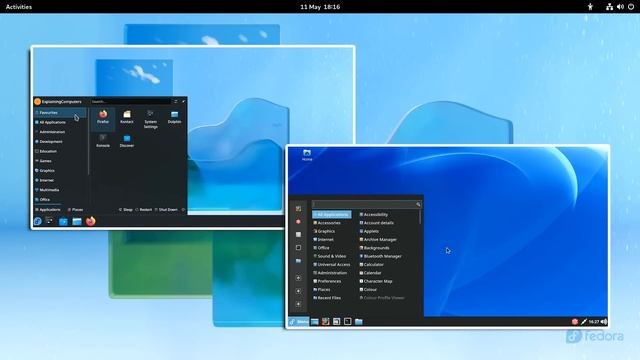Select All Applications in Cinnamon menu

point(332,215)
